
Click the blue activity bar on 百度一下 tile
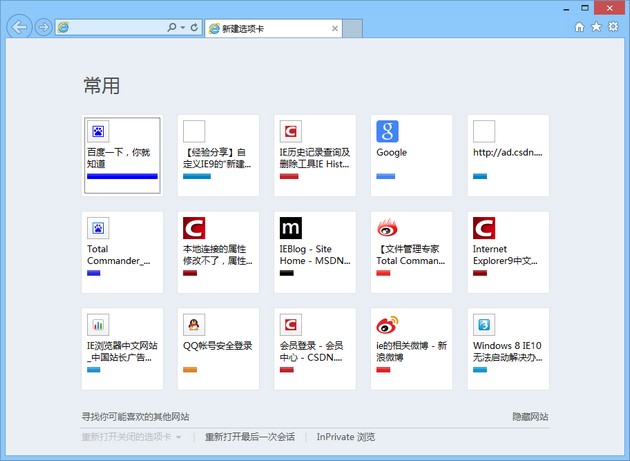click(x=122, y=176)
